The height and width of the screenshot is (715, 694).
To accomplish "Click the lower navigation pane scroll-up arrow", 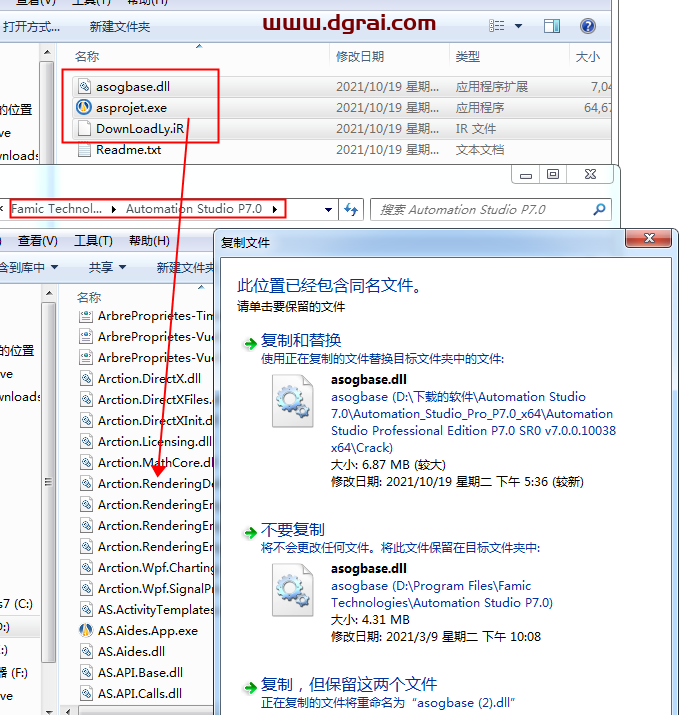I will coord(49,293).
